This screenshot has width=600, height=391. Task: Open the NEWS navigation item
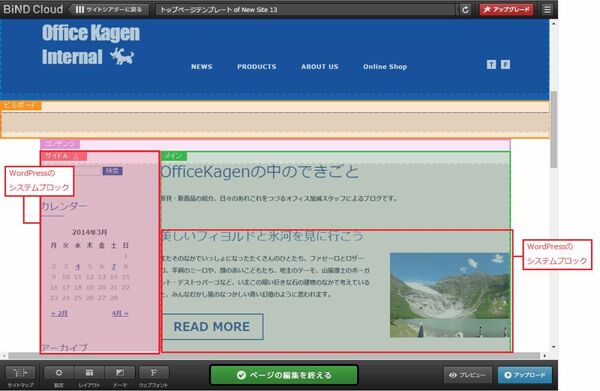tap(202, 67)
